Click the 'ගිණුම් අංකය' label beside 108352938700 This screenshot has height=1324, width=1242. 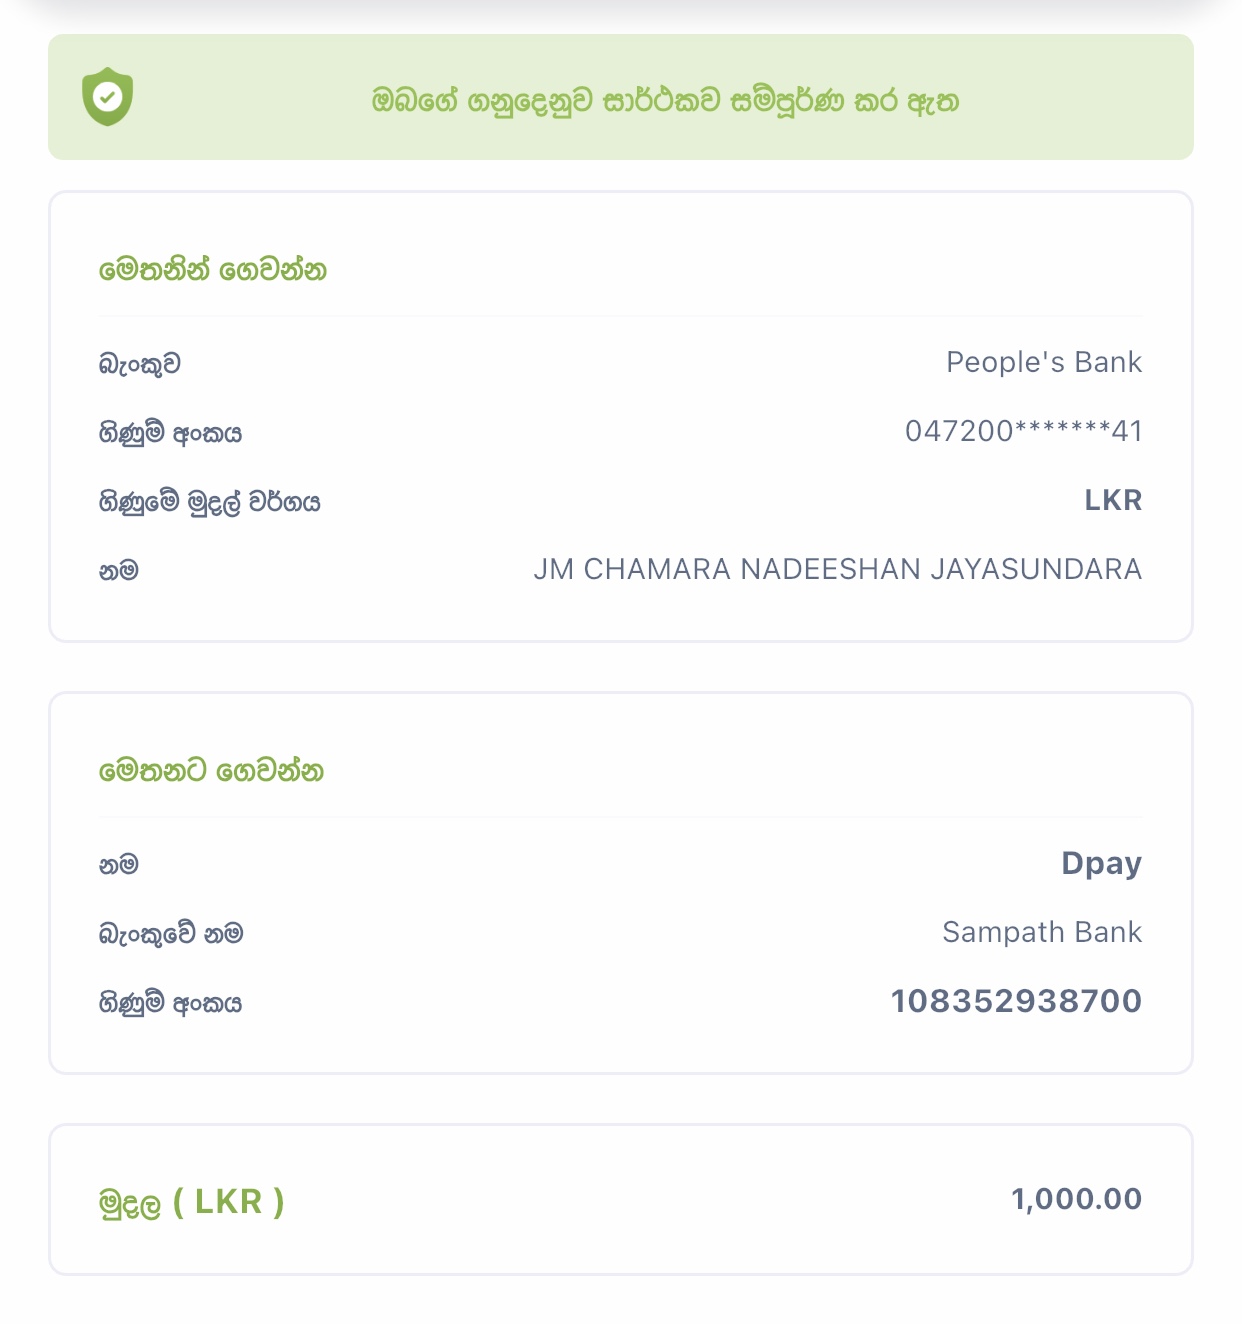pyautogui.click(x=170, y=1003)
